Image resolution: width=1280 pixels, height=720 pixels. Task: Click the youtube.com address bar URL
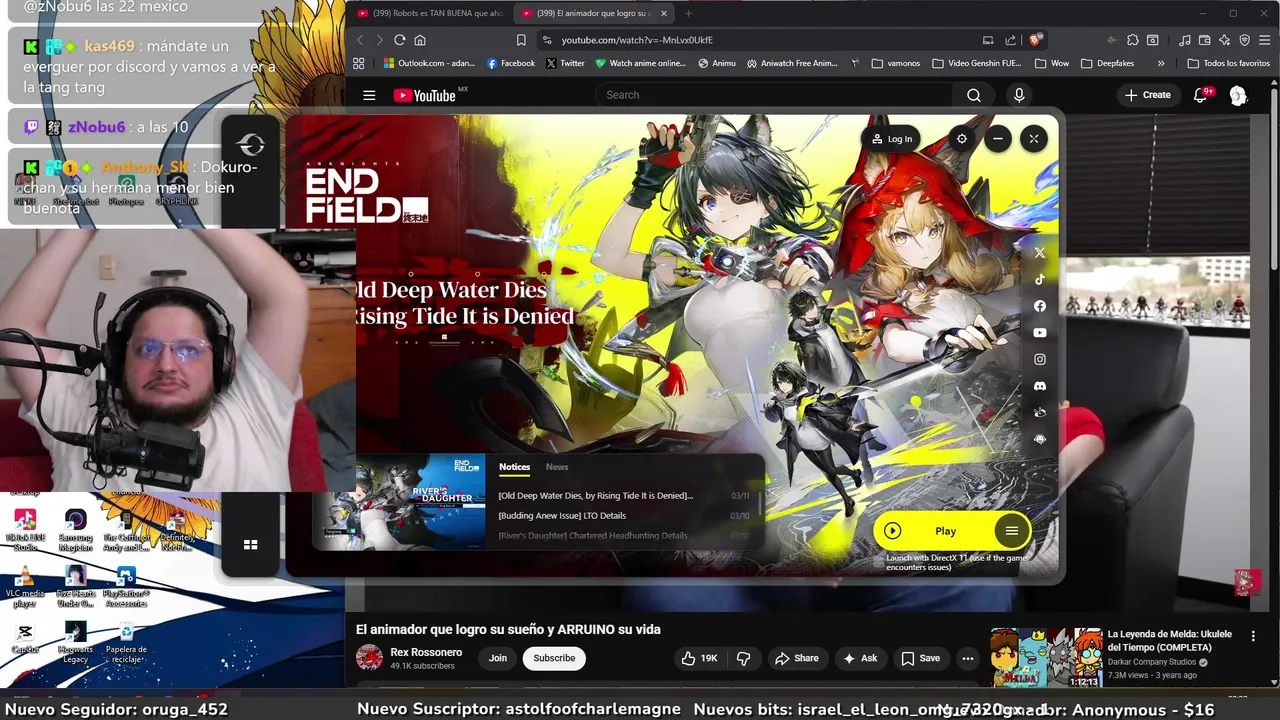click(637, 40)
